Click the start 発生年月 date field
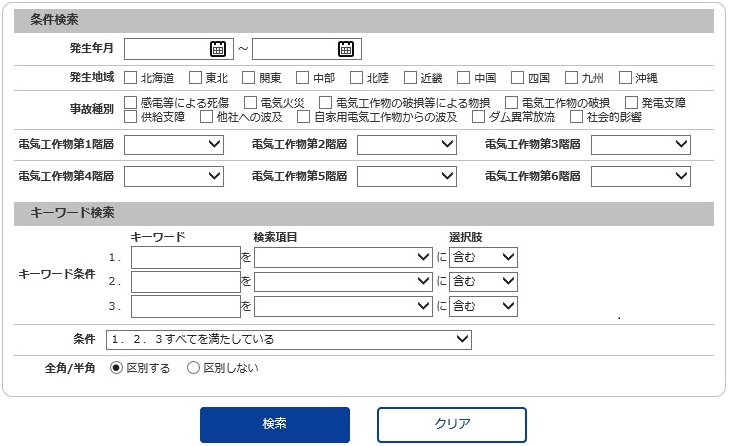This screenshot has height=446, width=729. (x=179, y=49)
